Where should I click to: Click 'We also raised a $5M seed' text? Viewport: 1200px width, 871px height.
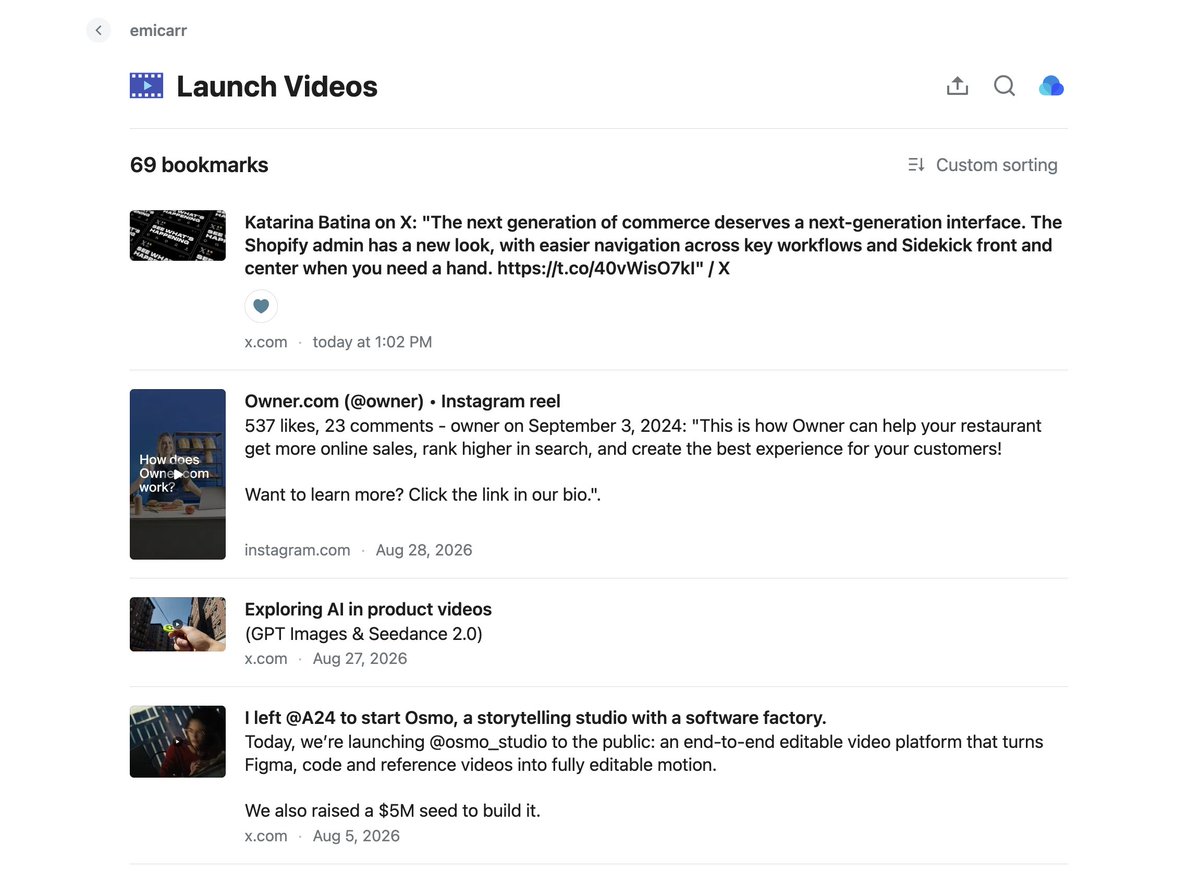point(393,811)
